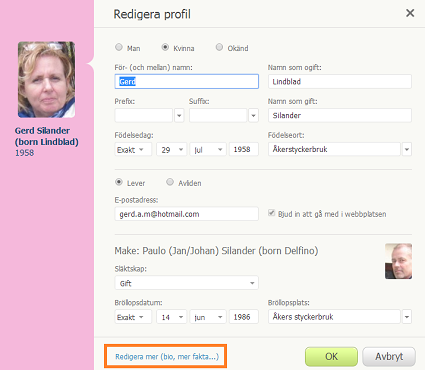425x370 pixels.
Task: Open the Släktskap dropdown showing Gift
Action: [x=187, y=283]
